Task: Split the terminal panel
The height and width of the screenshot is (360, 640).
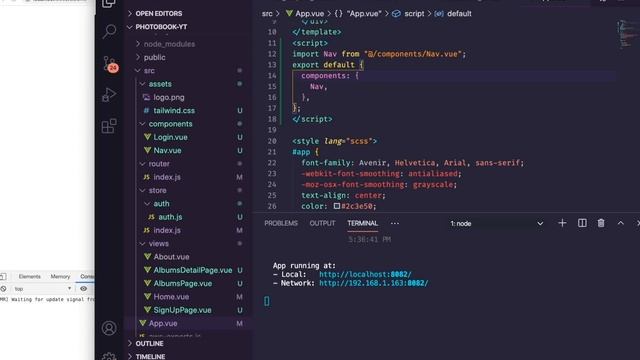Action: pos(582,223)
